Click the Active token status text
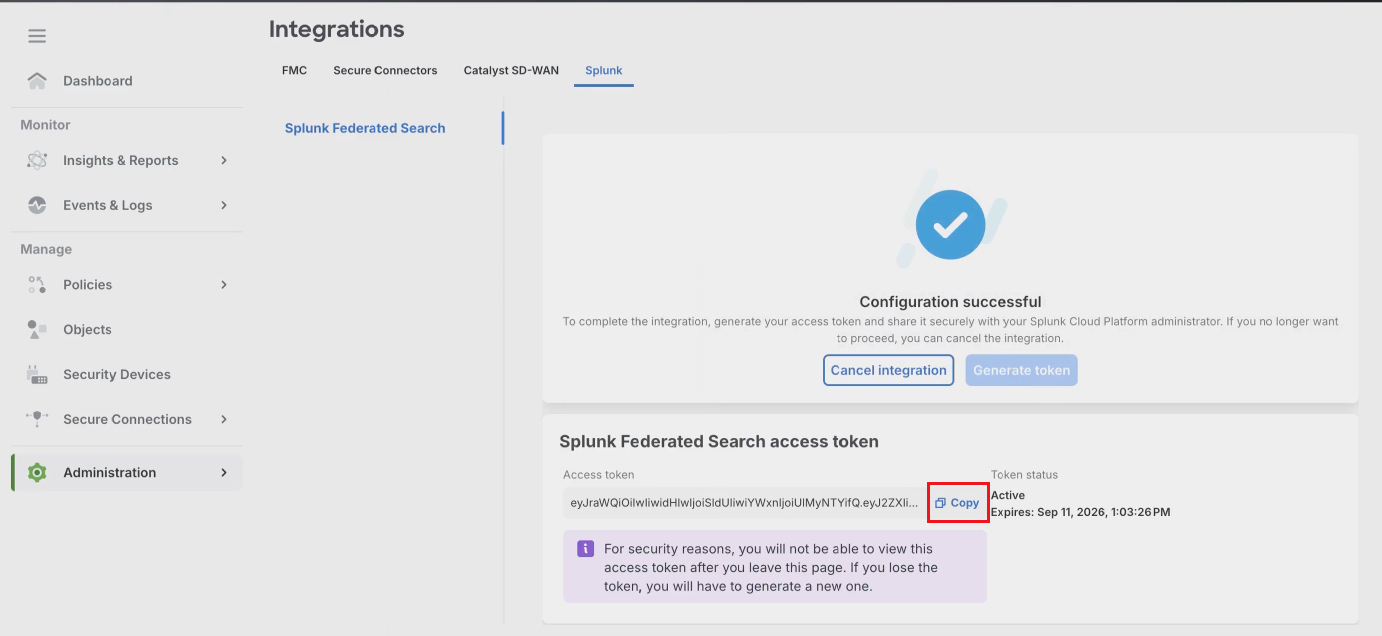Screen dimensions: 1382x636 point(1008,495)
